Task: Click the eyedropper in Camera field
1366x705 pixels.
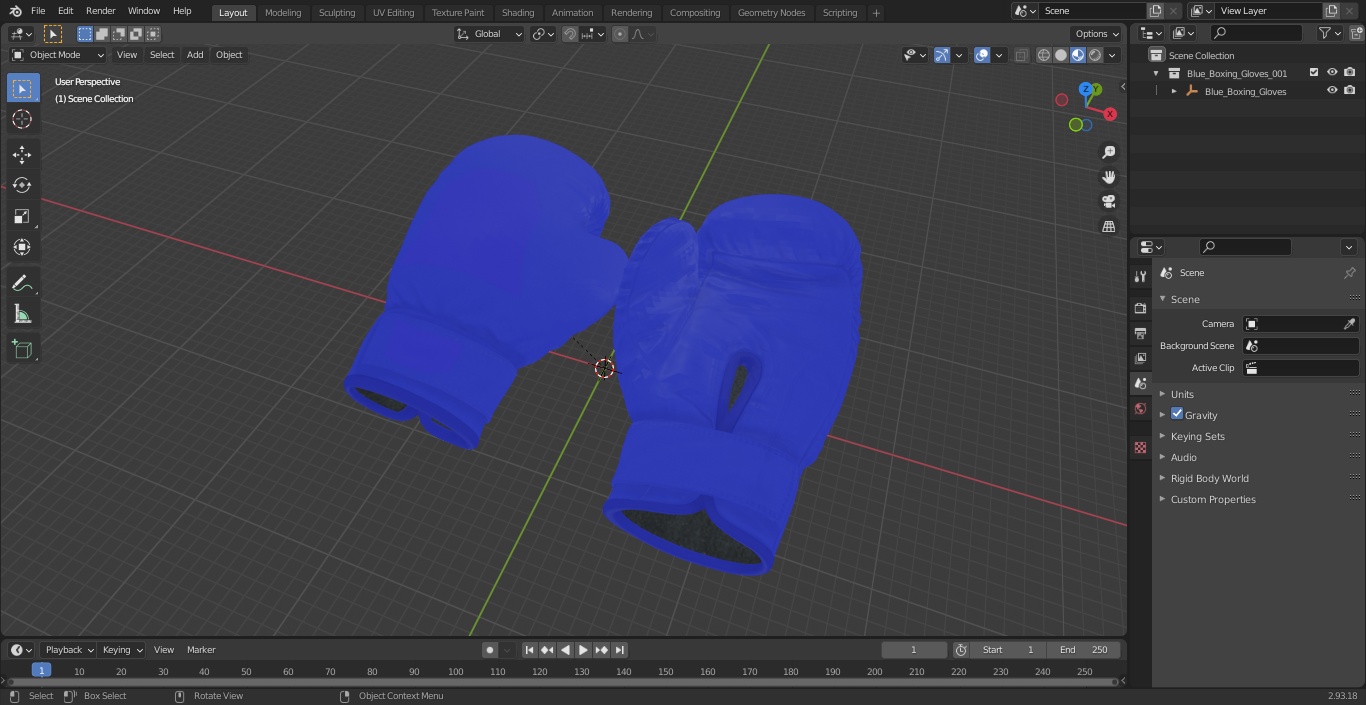Action: click(1349, 324)
